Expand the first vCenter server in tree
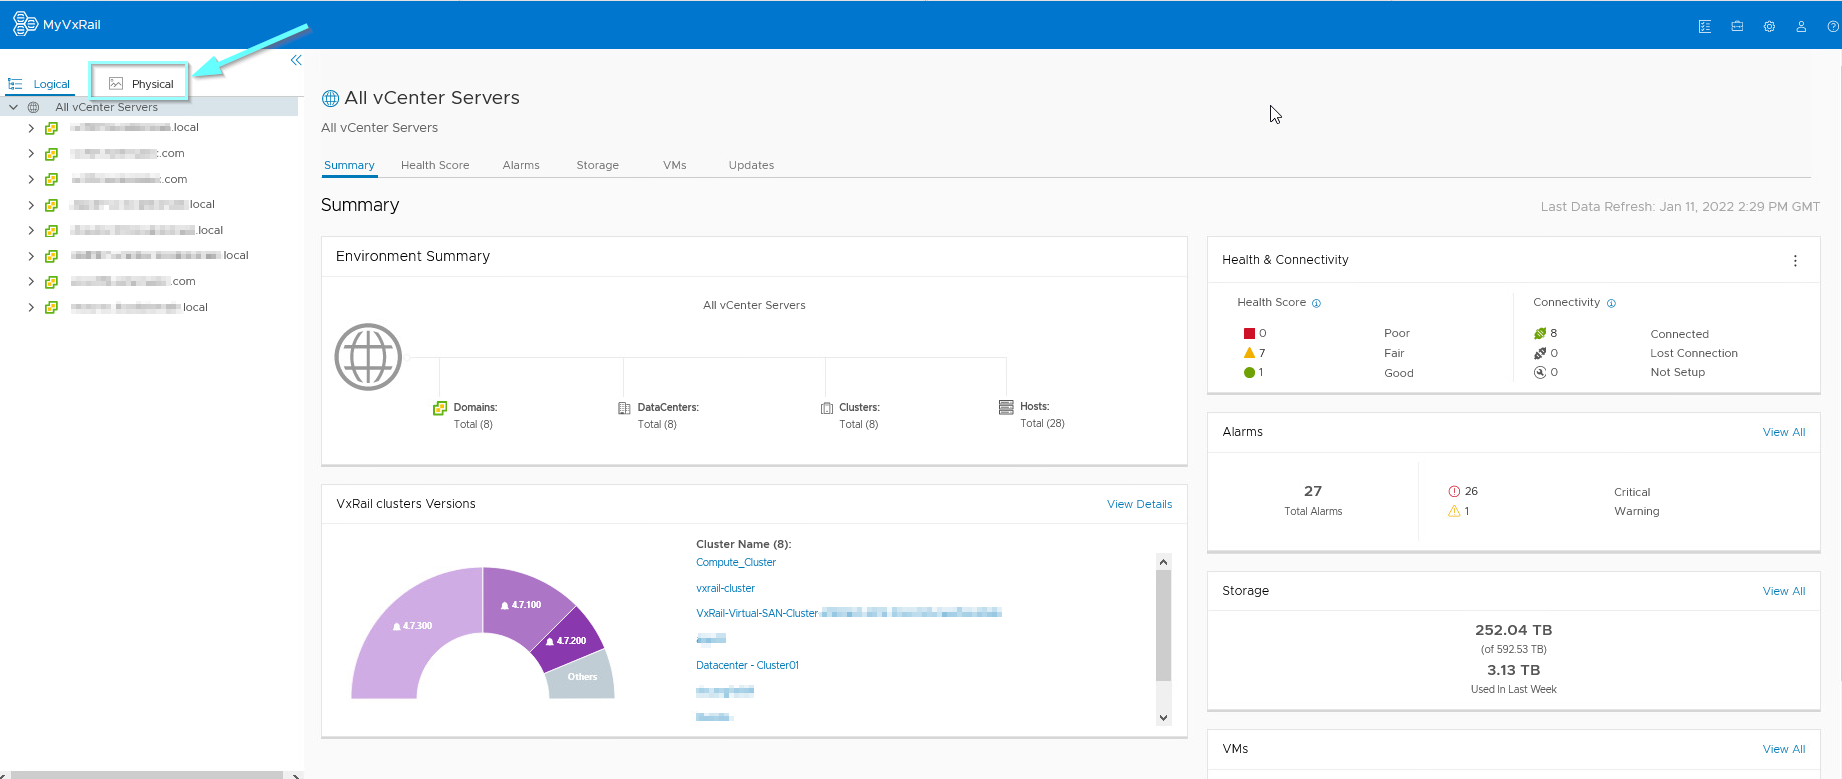Screen dimensions: 1842x779 coord(31,128)
